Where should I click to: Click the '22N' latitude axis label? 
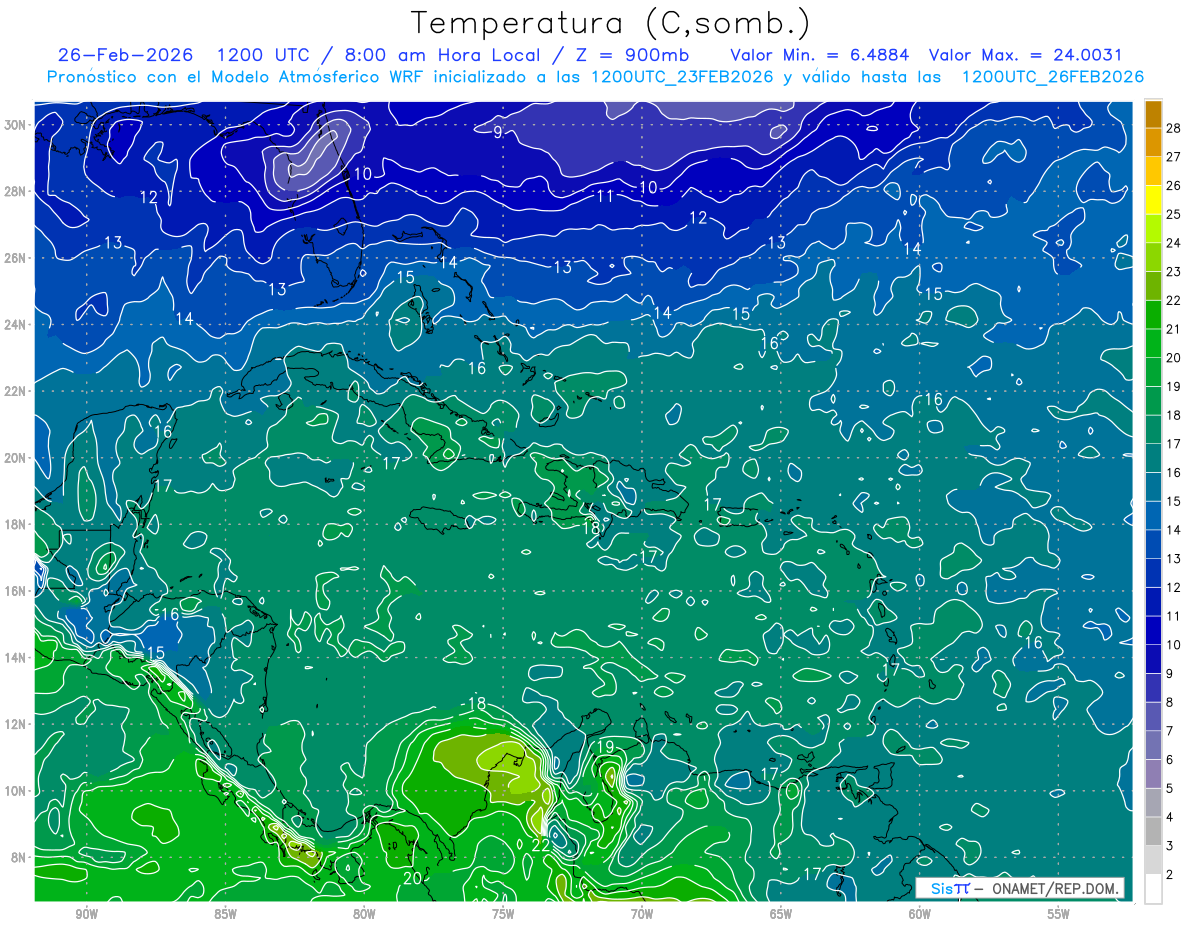tap(17, 391)
